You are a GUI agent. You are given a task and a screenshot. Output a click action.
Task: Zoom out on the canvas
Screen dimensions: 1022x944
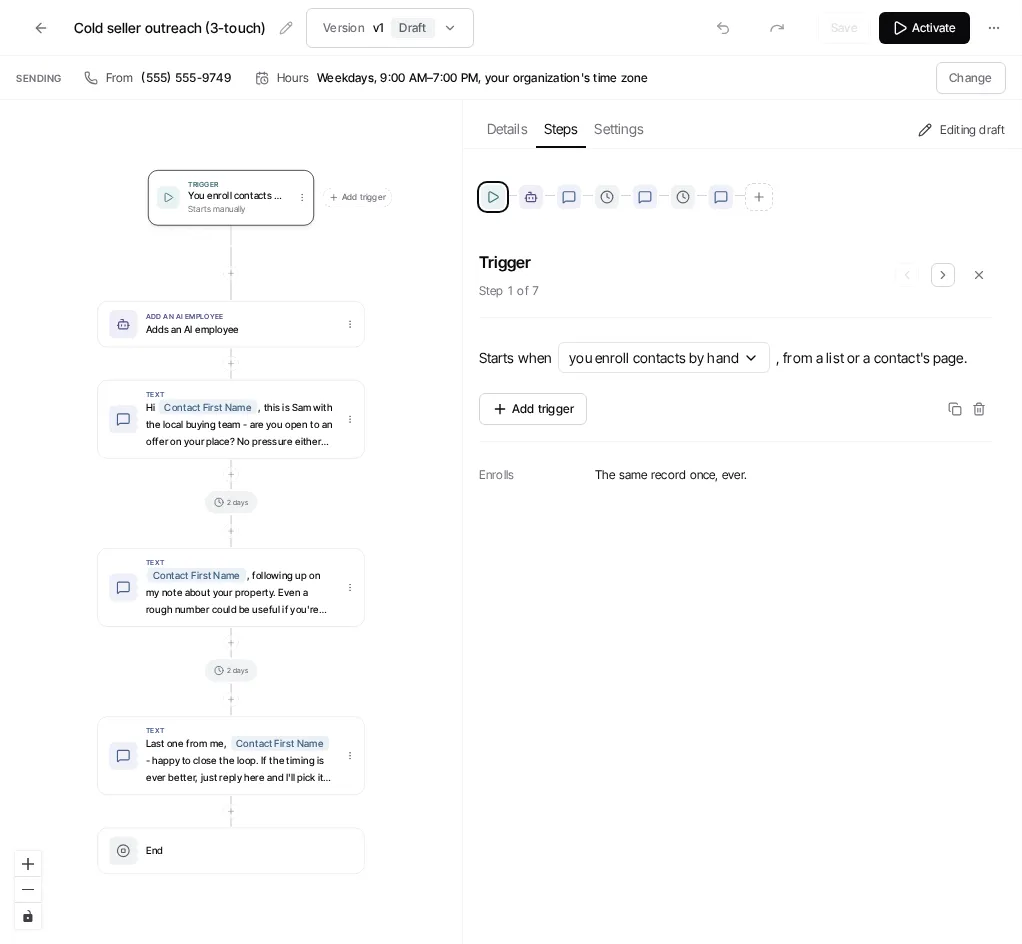tap(28, 890)
